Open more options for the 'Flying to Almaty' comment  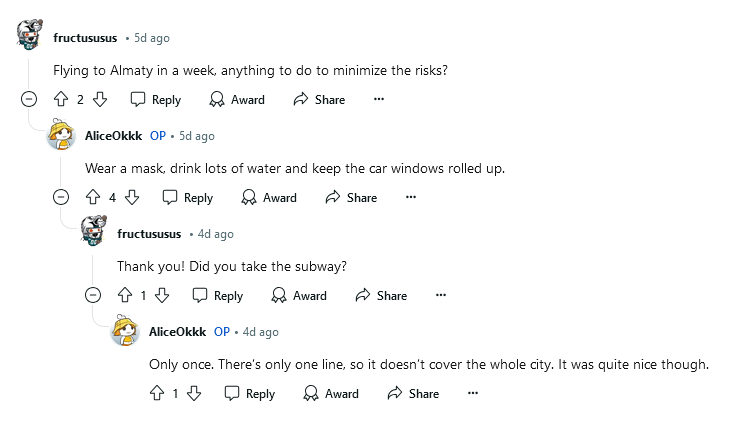378,99
